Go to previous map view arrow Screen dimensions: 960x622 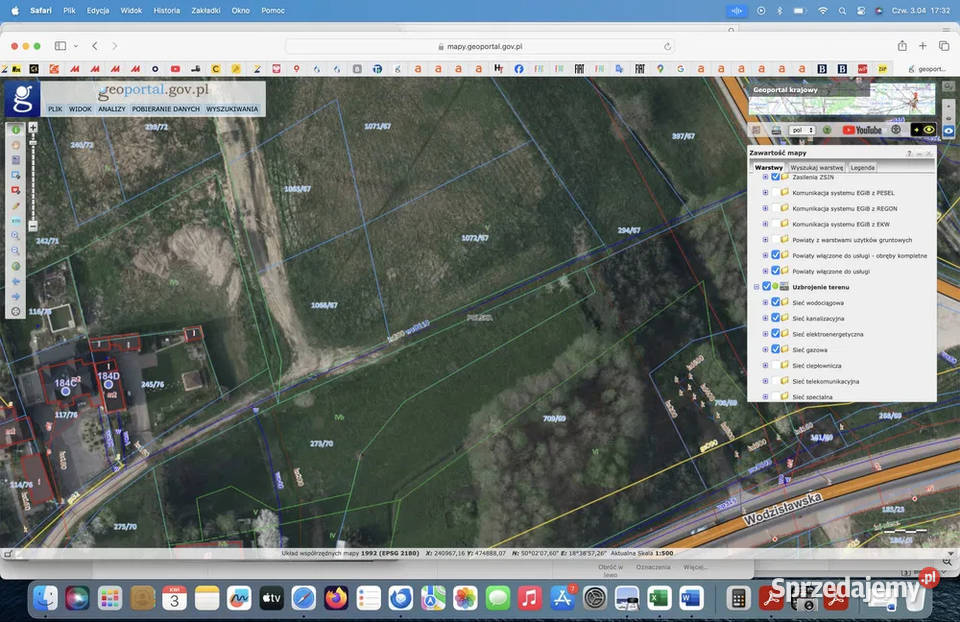click(x=16, y=281)
